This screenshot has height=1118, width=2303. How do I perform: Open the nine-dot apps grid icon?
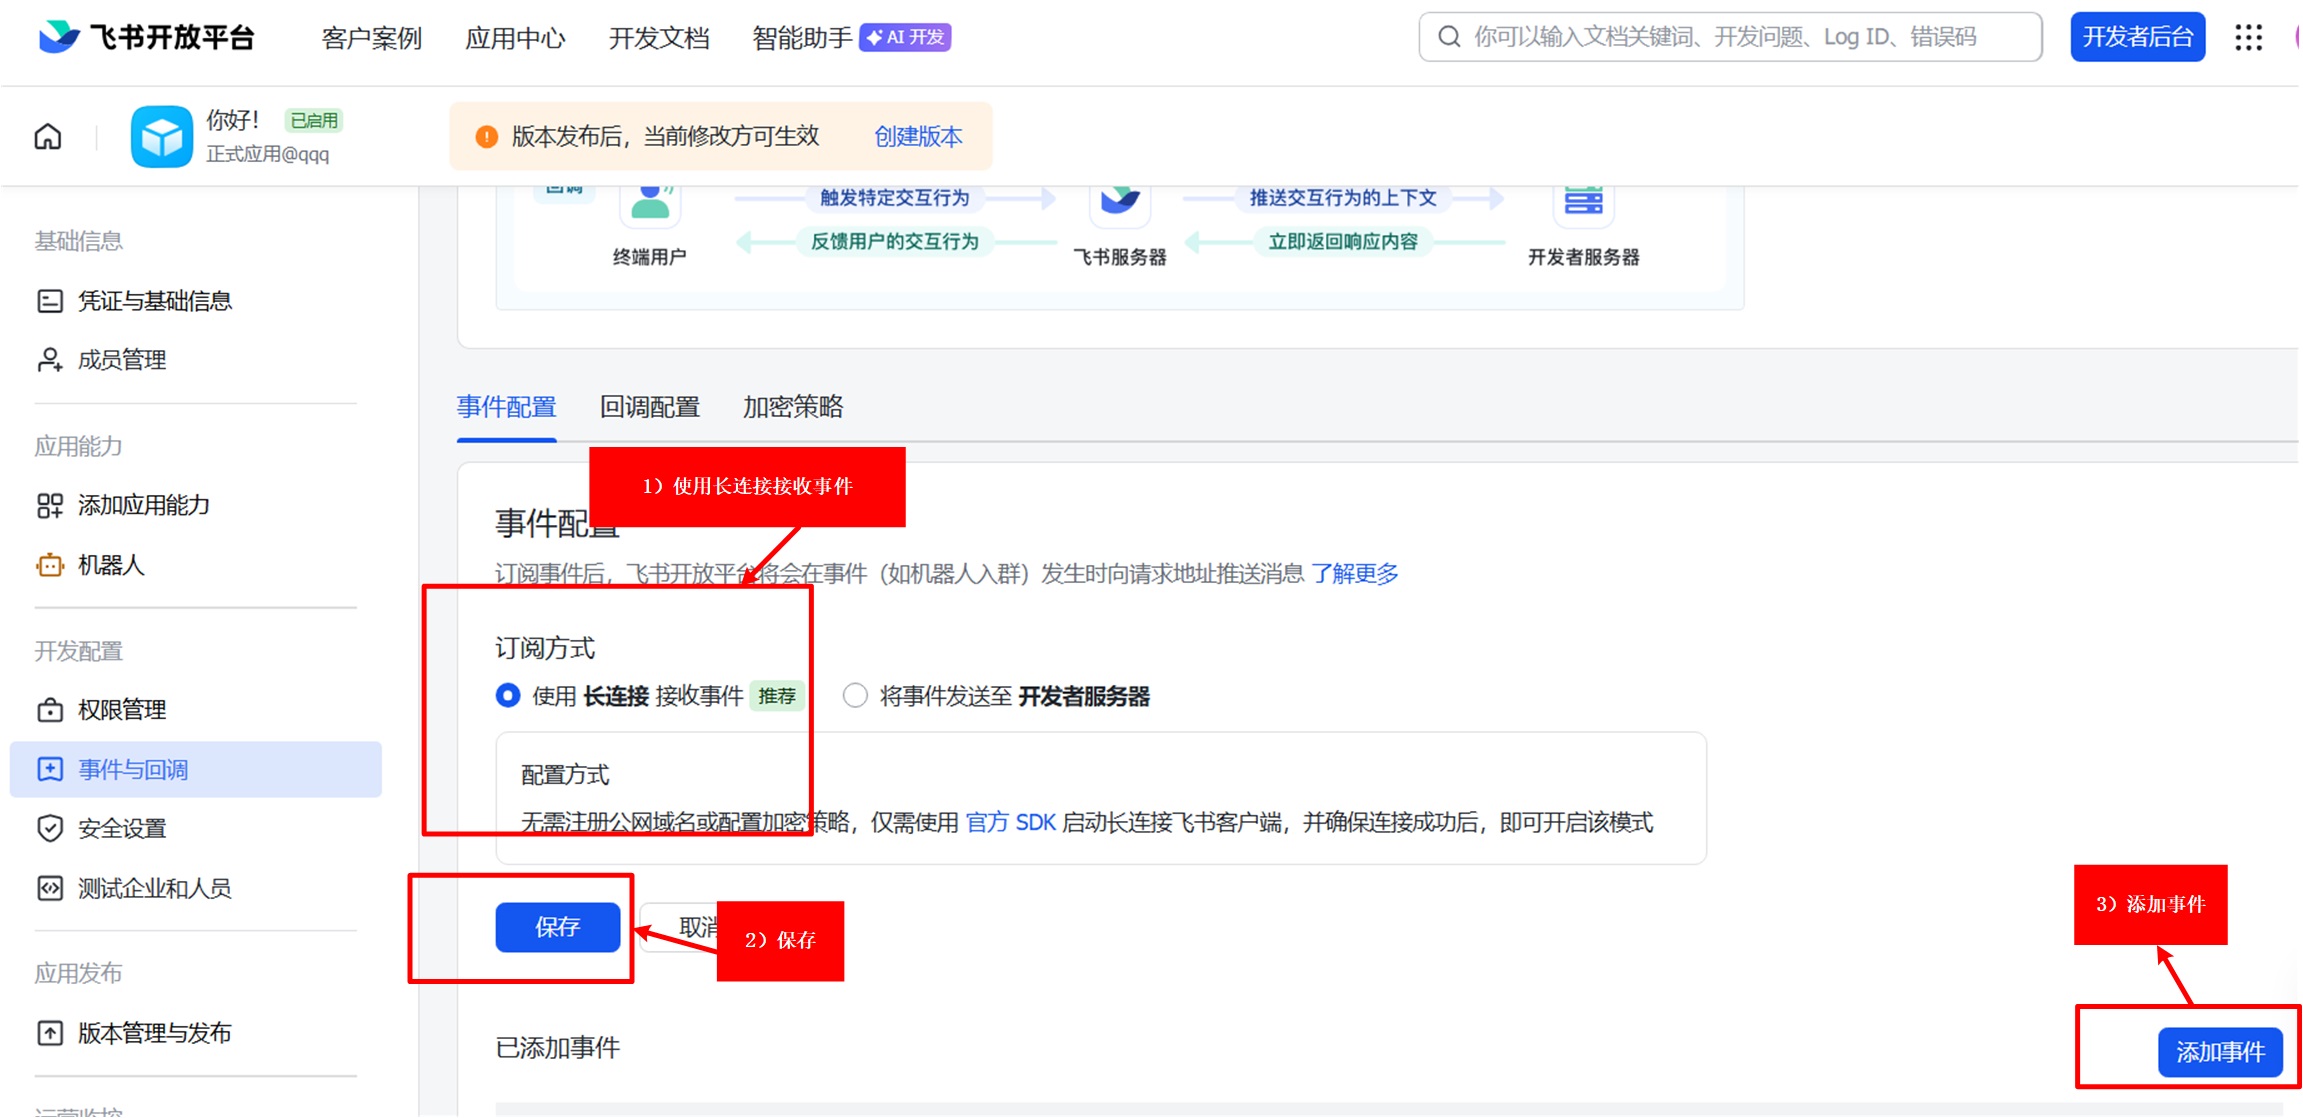2248,38
